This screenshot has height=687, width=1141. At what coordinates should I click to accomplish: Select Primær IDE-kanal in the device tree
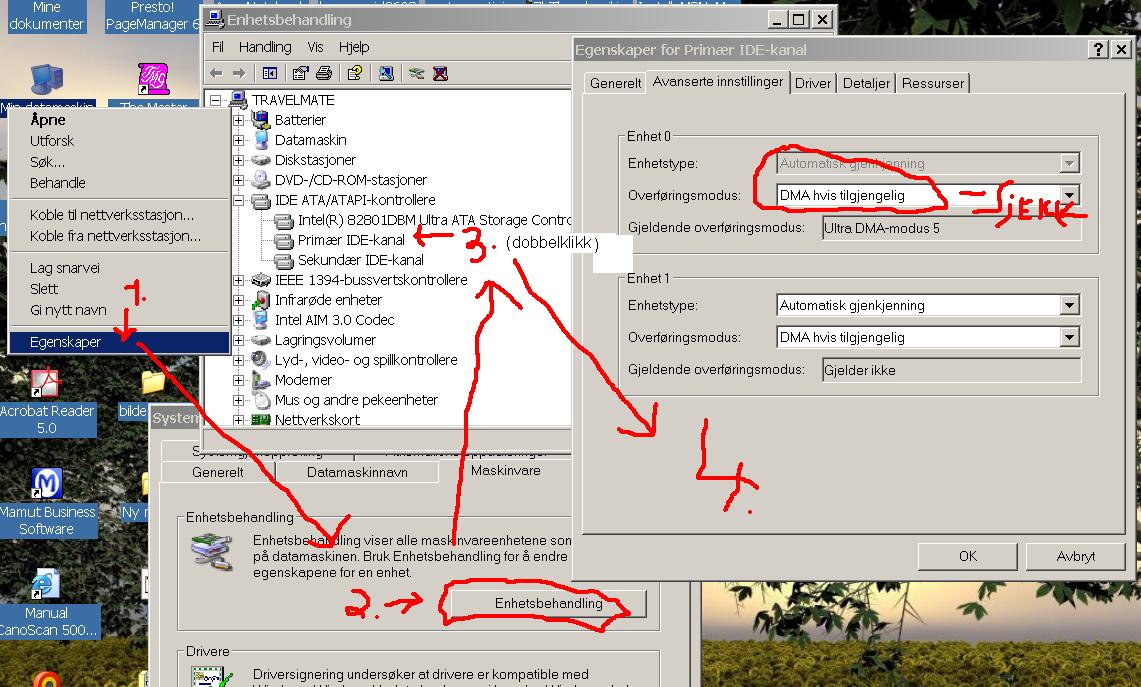point(351,240)
